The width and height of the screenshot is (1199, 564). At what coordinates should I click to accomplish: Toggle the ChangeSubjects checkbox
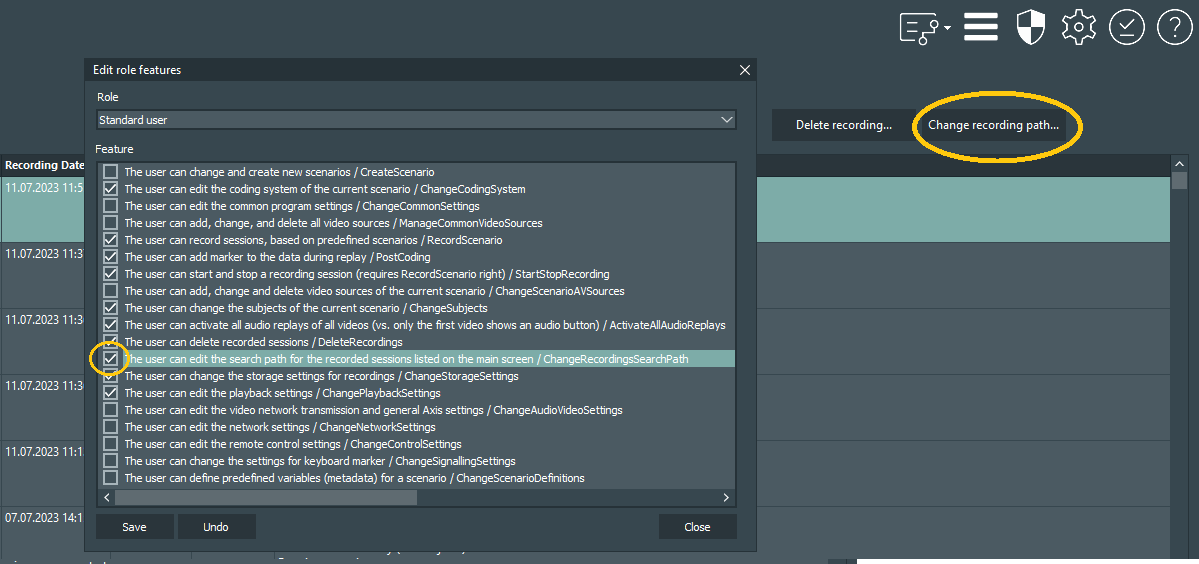click(111, 307)
